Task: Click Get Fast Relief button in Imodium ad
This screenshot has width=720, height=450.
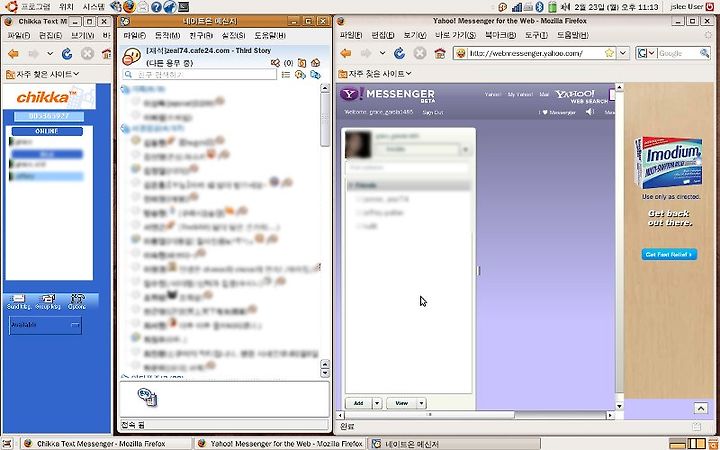Action: (669, 254)
